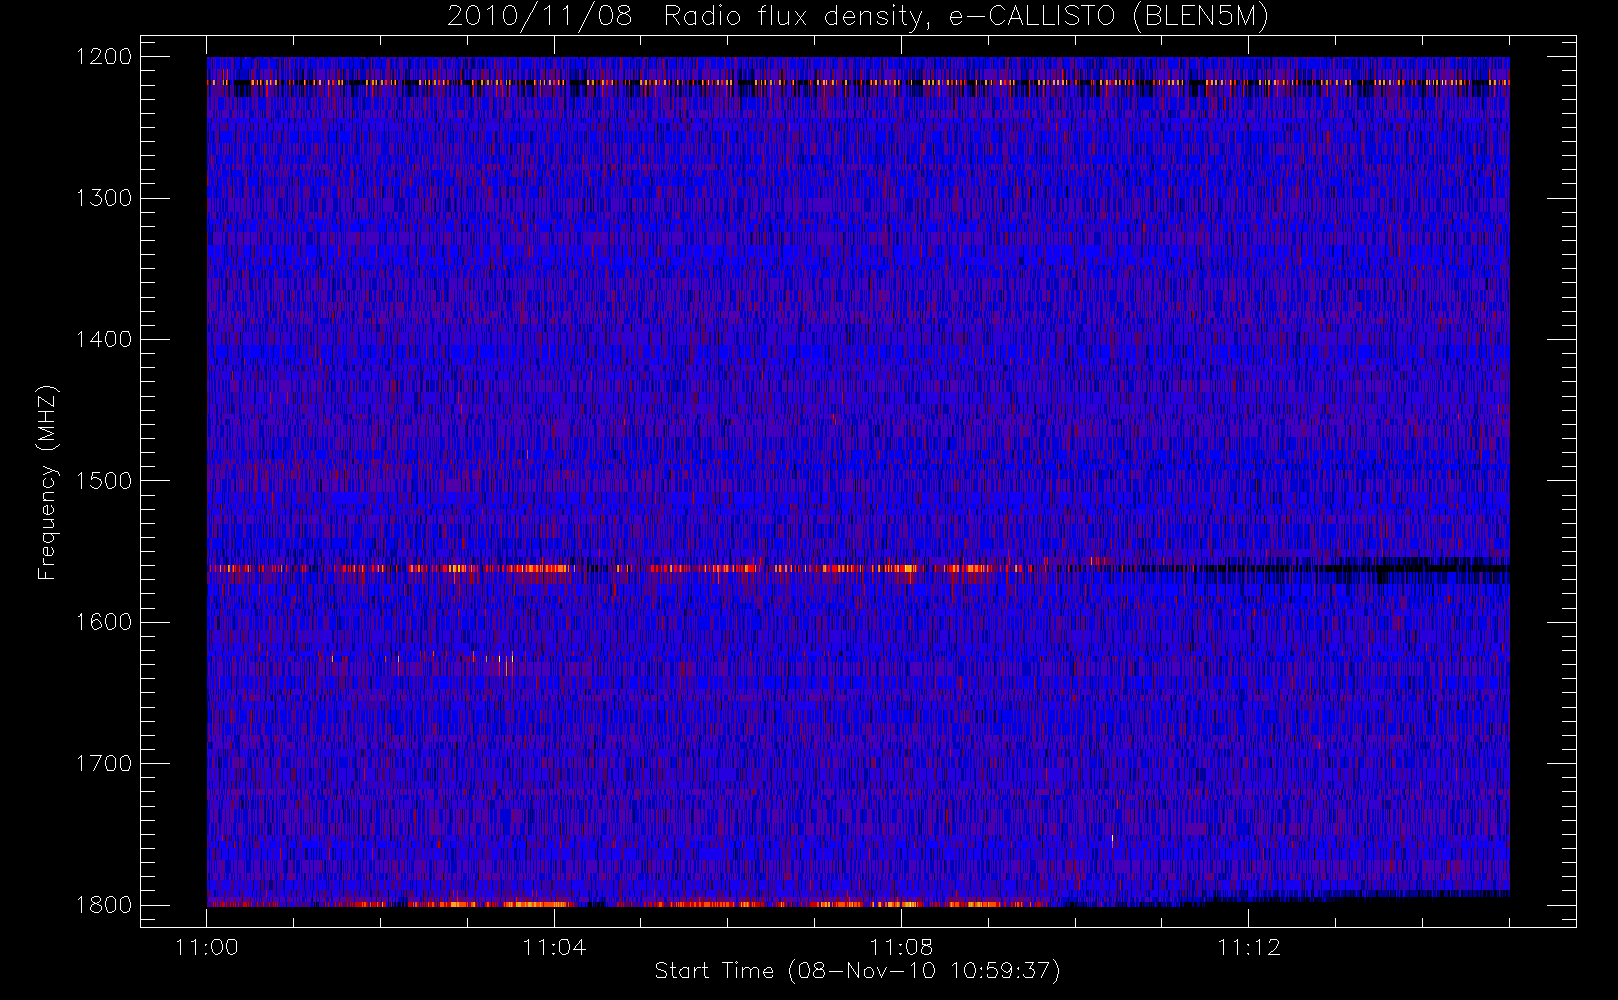
Task: Select the 1600 frequency tick label
Action: [104, 622]
